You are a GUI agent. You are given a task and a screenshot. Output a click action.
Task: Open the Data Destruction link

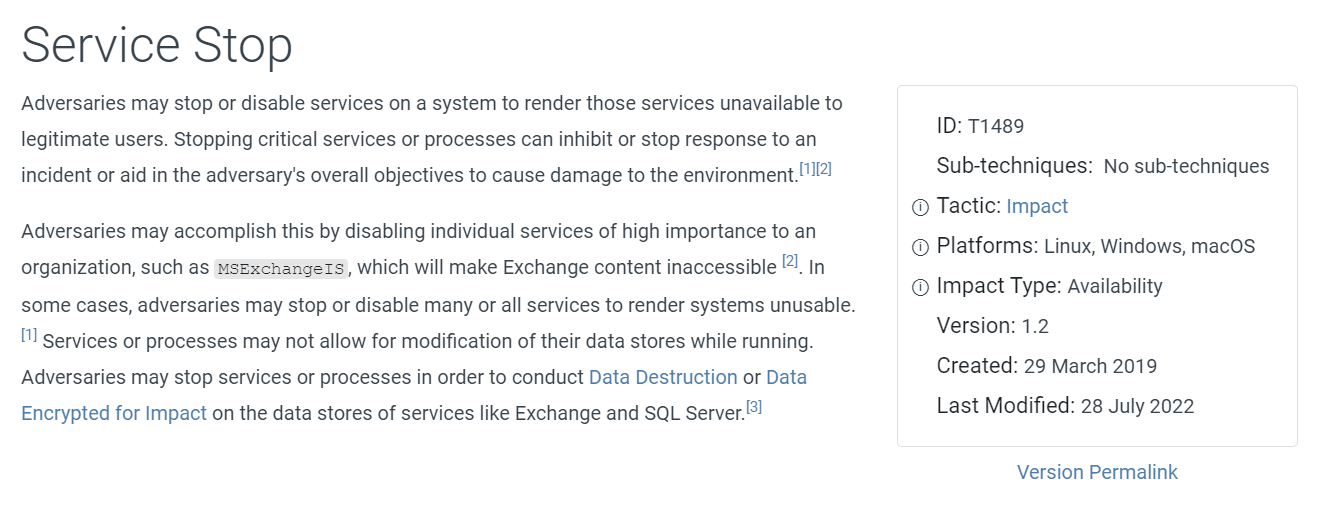(663, 377)
